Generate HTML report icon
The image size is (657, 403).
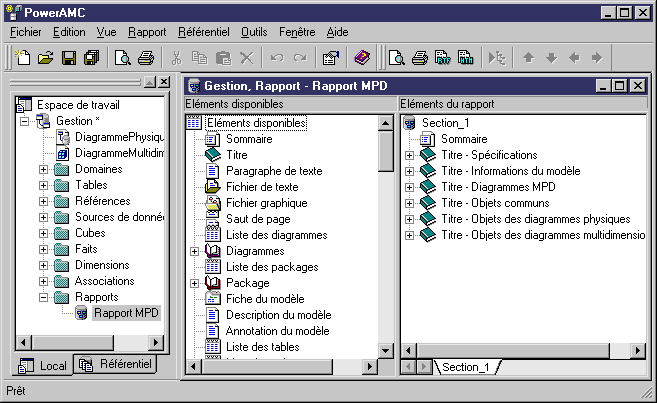(466, 58)
